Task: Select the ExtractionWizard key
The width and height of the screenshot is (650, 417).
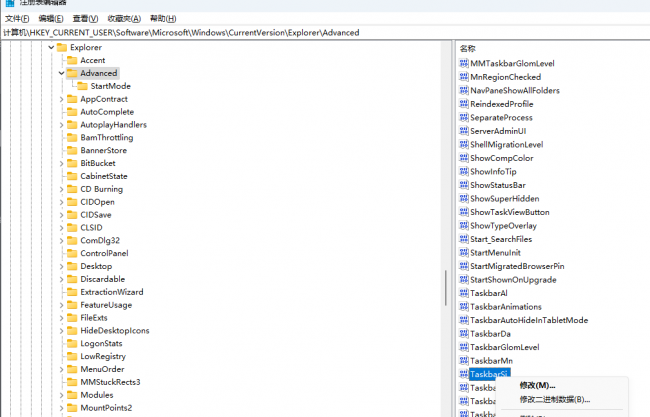Action: 112,292
